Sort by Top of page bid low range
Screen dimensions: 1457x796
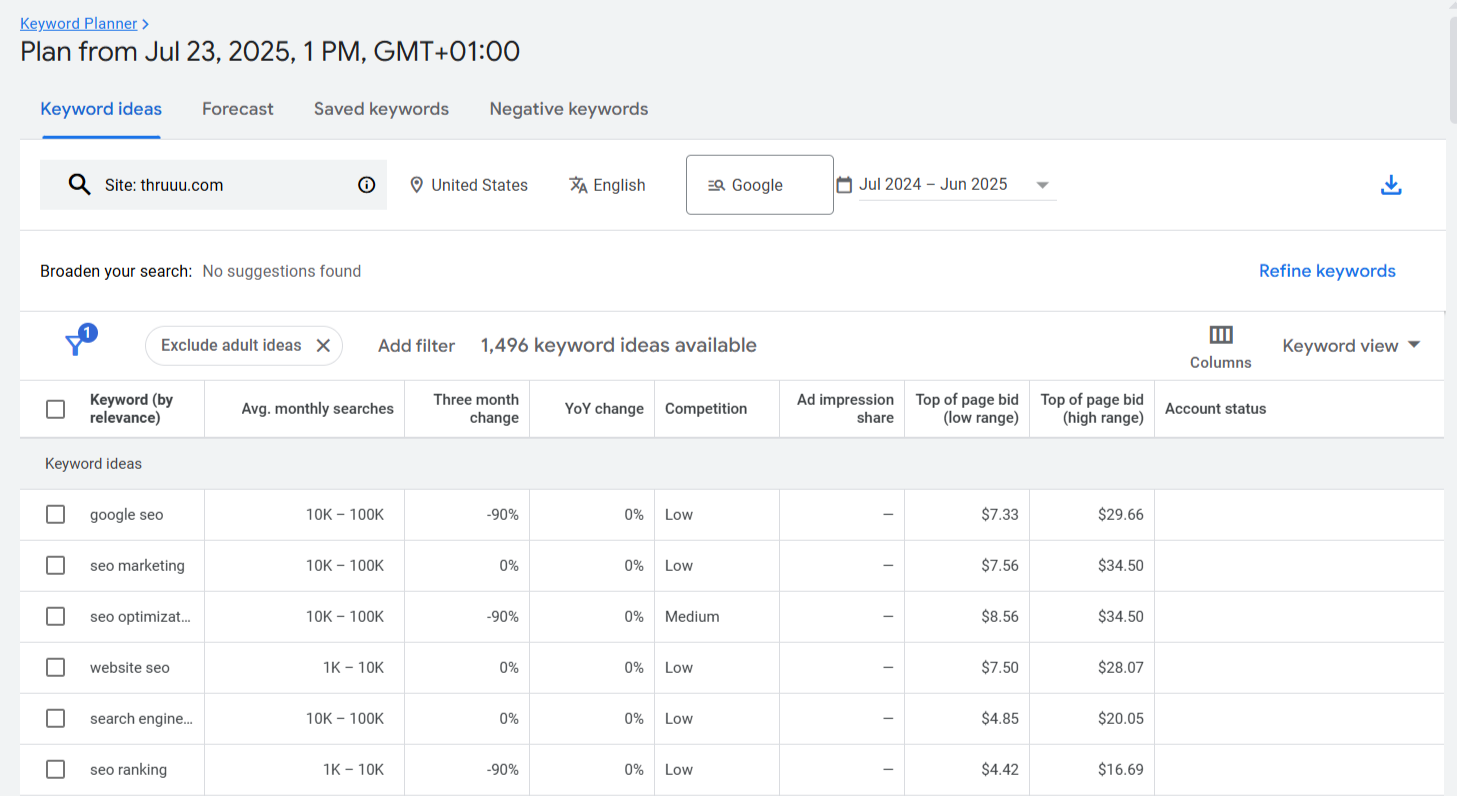pyautogui.click(x=967, y=409)
